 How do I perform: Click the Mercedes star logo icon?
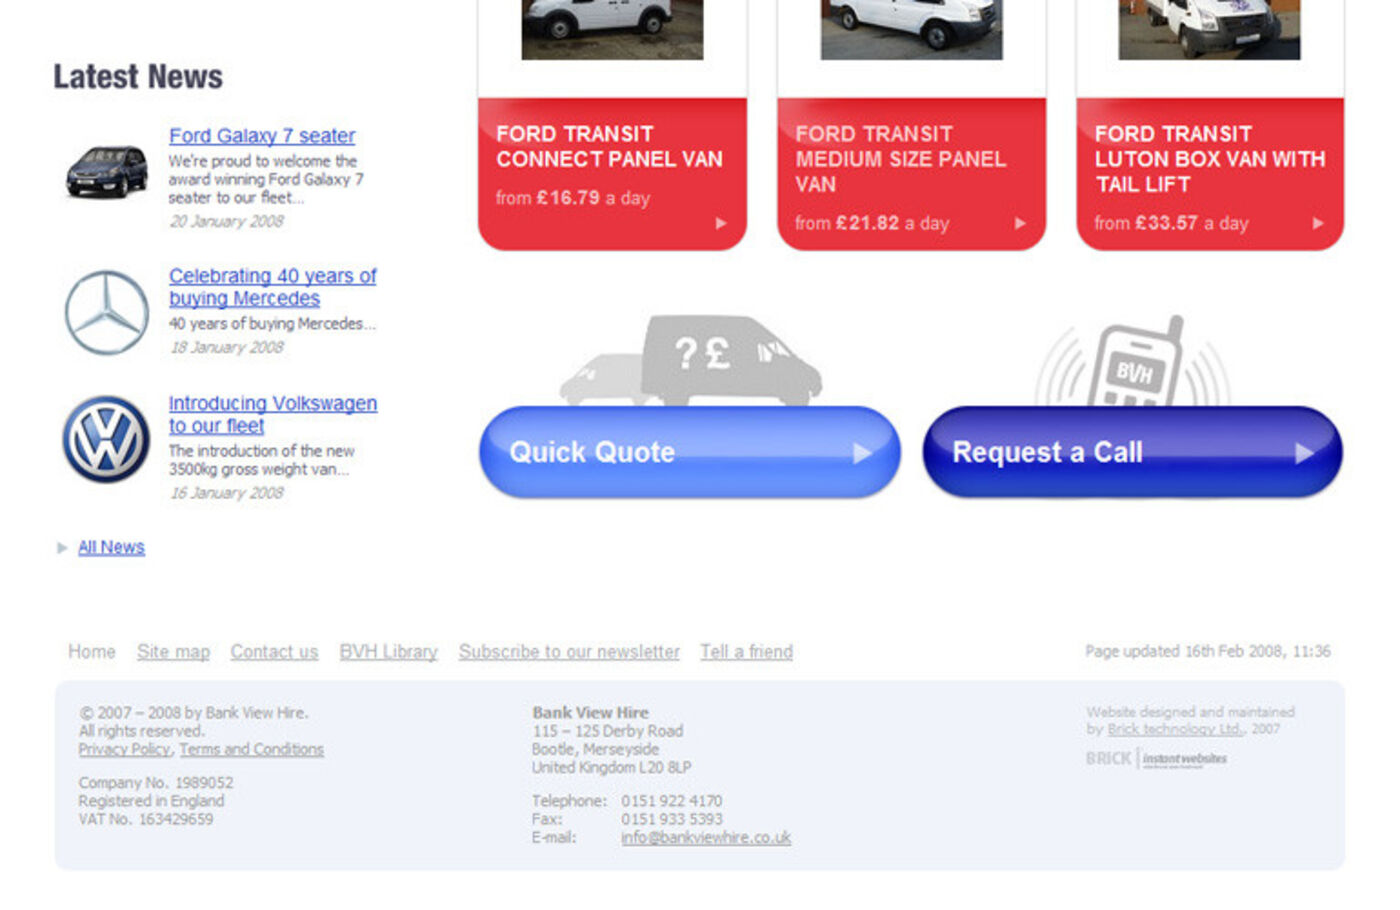106,312
